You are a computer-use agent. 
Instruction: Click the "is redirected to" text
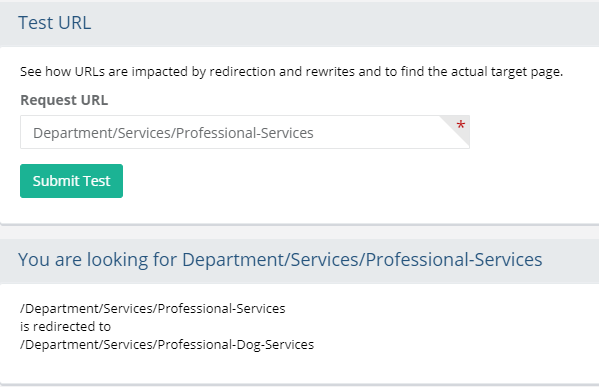(x=65, y=326)
